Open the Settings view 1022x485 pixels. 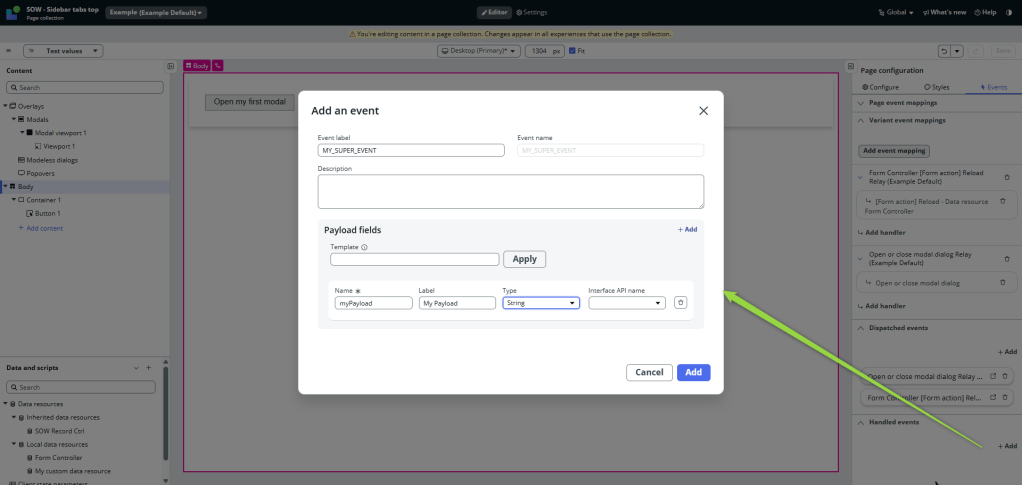click(x=532, y=12)
